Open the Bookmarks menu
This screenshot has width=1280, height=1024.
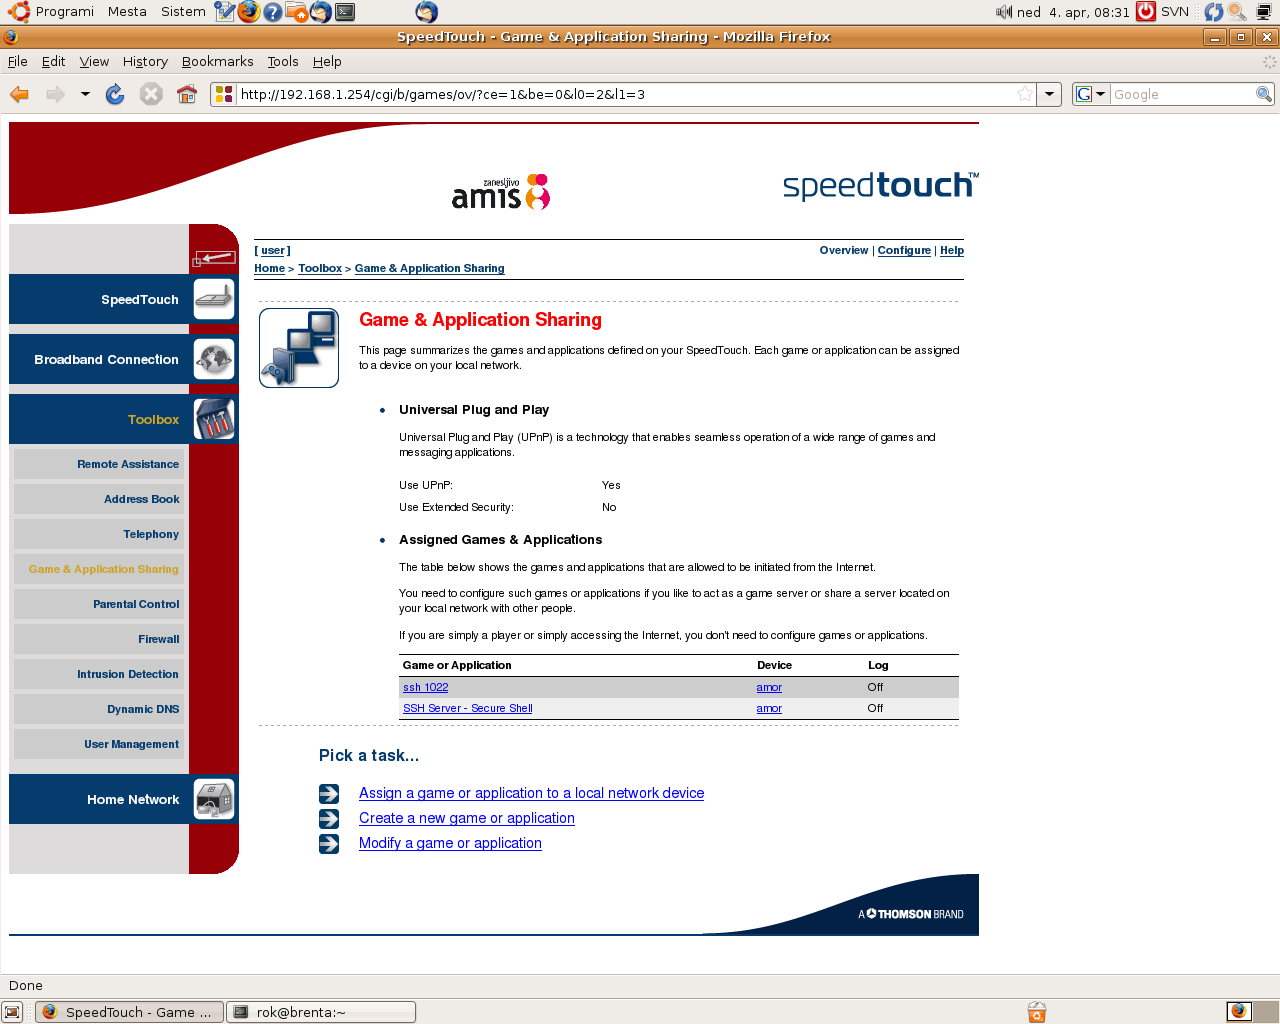[x=217, y=61]
